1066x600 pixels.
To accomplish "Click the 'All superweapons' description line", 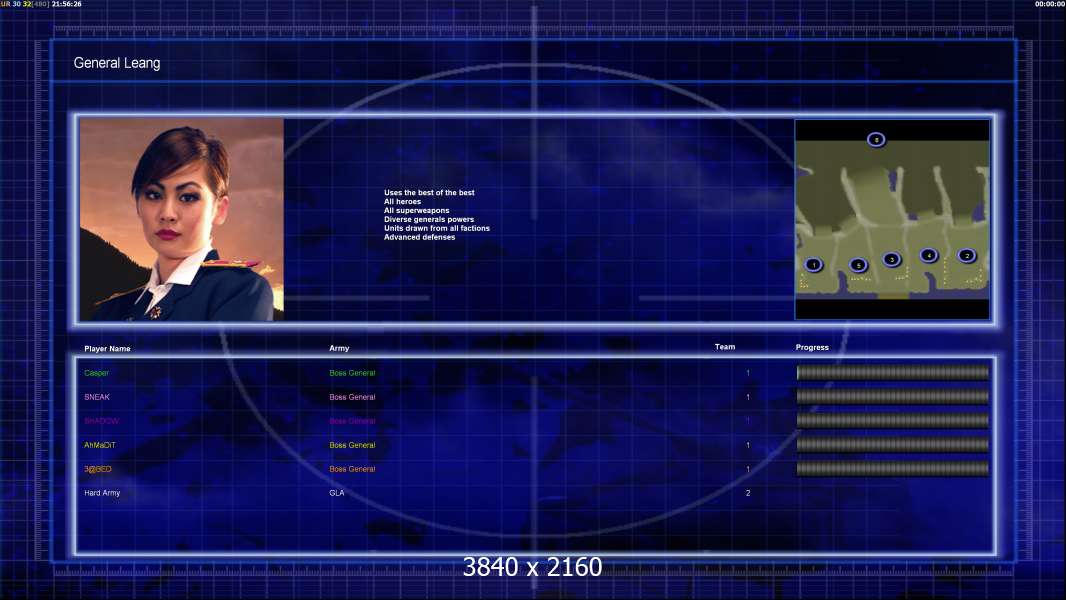I will 417,211.
